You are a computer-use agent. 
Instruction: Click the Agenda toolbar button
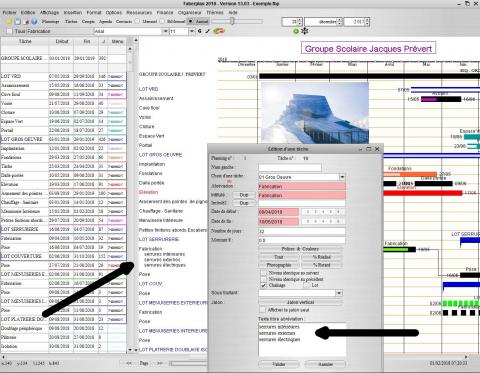[105, 22]
